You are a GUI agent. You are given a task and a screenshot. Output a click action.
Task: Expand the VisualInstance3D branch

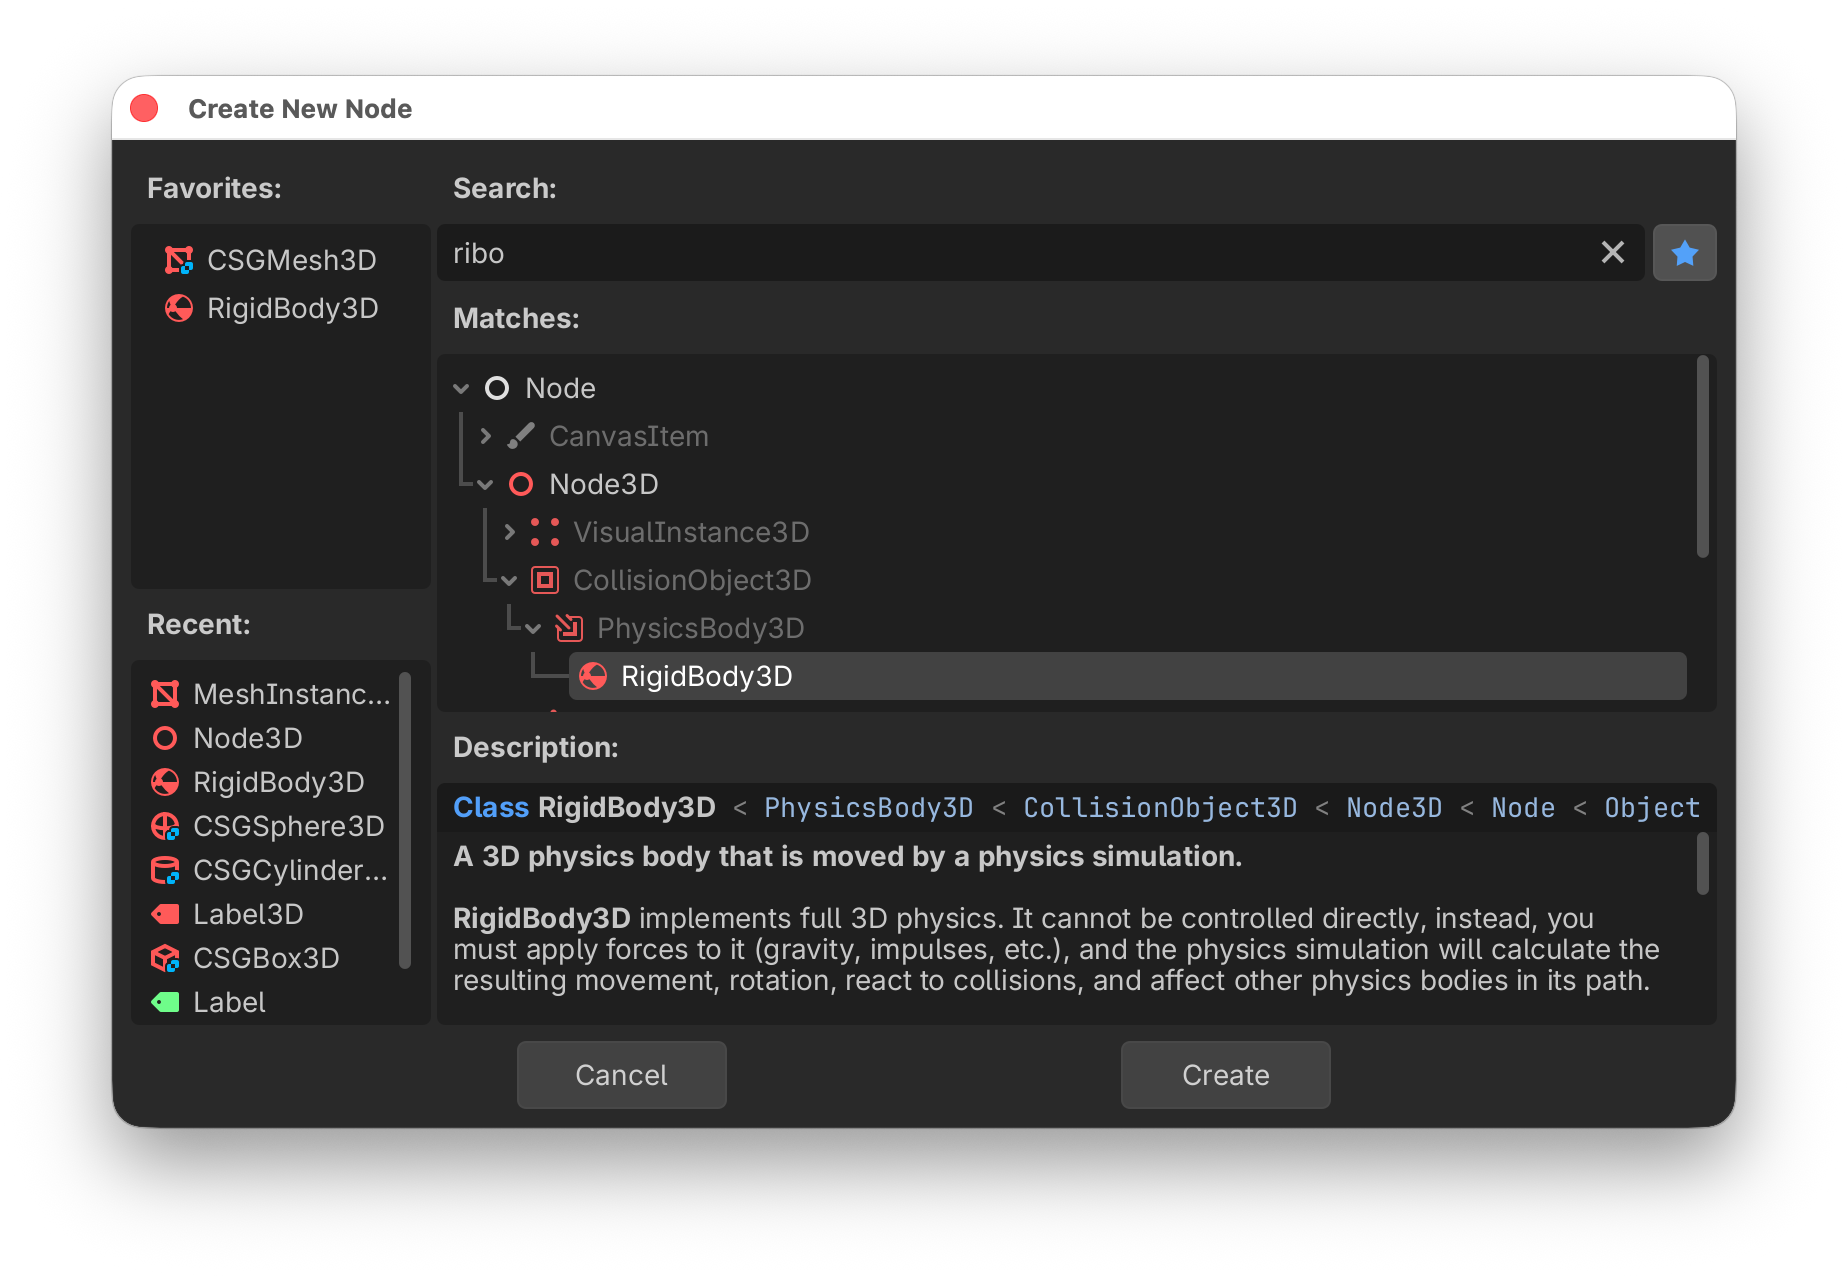pos(510,532)
